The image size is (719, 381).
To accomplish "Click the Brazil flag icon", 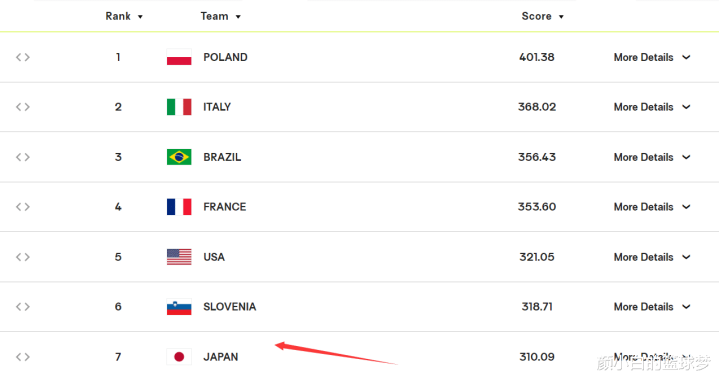I will (179, 157).
